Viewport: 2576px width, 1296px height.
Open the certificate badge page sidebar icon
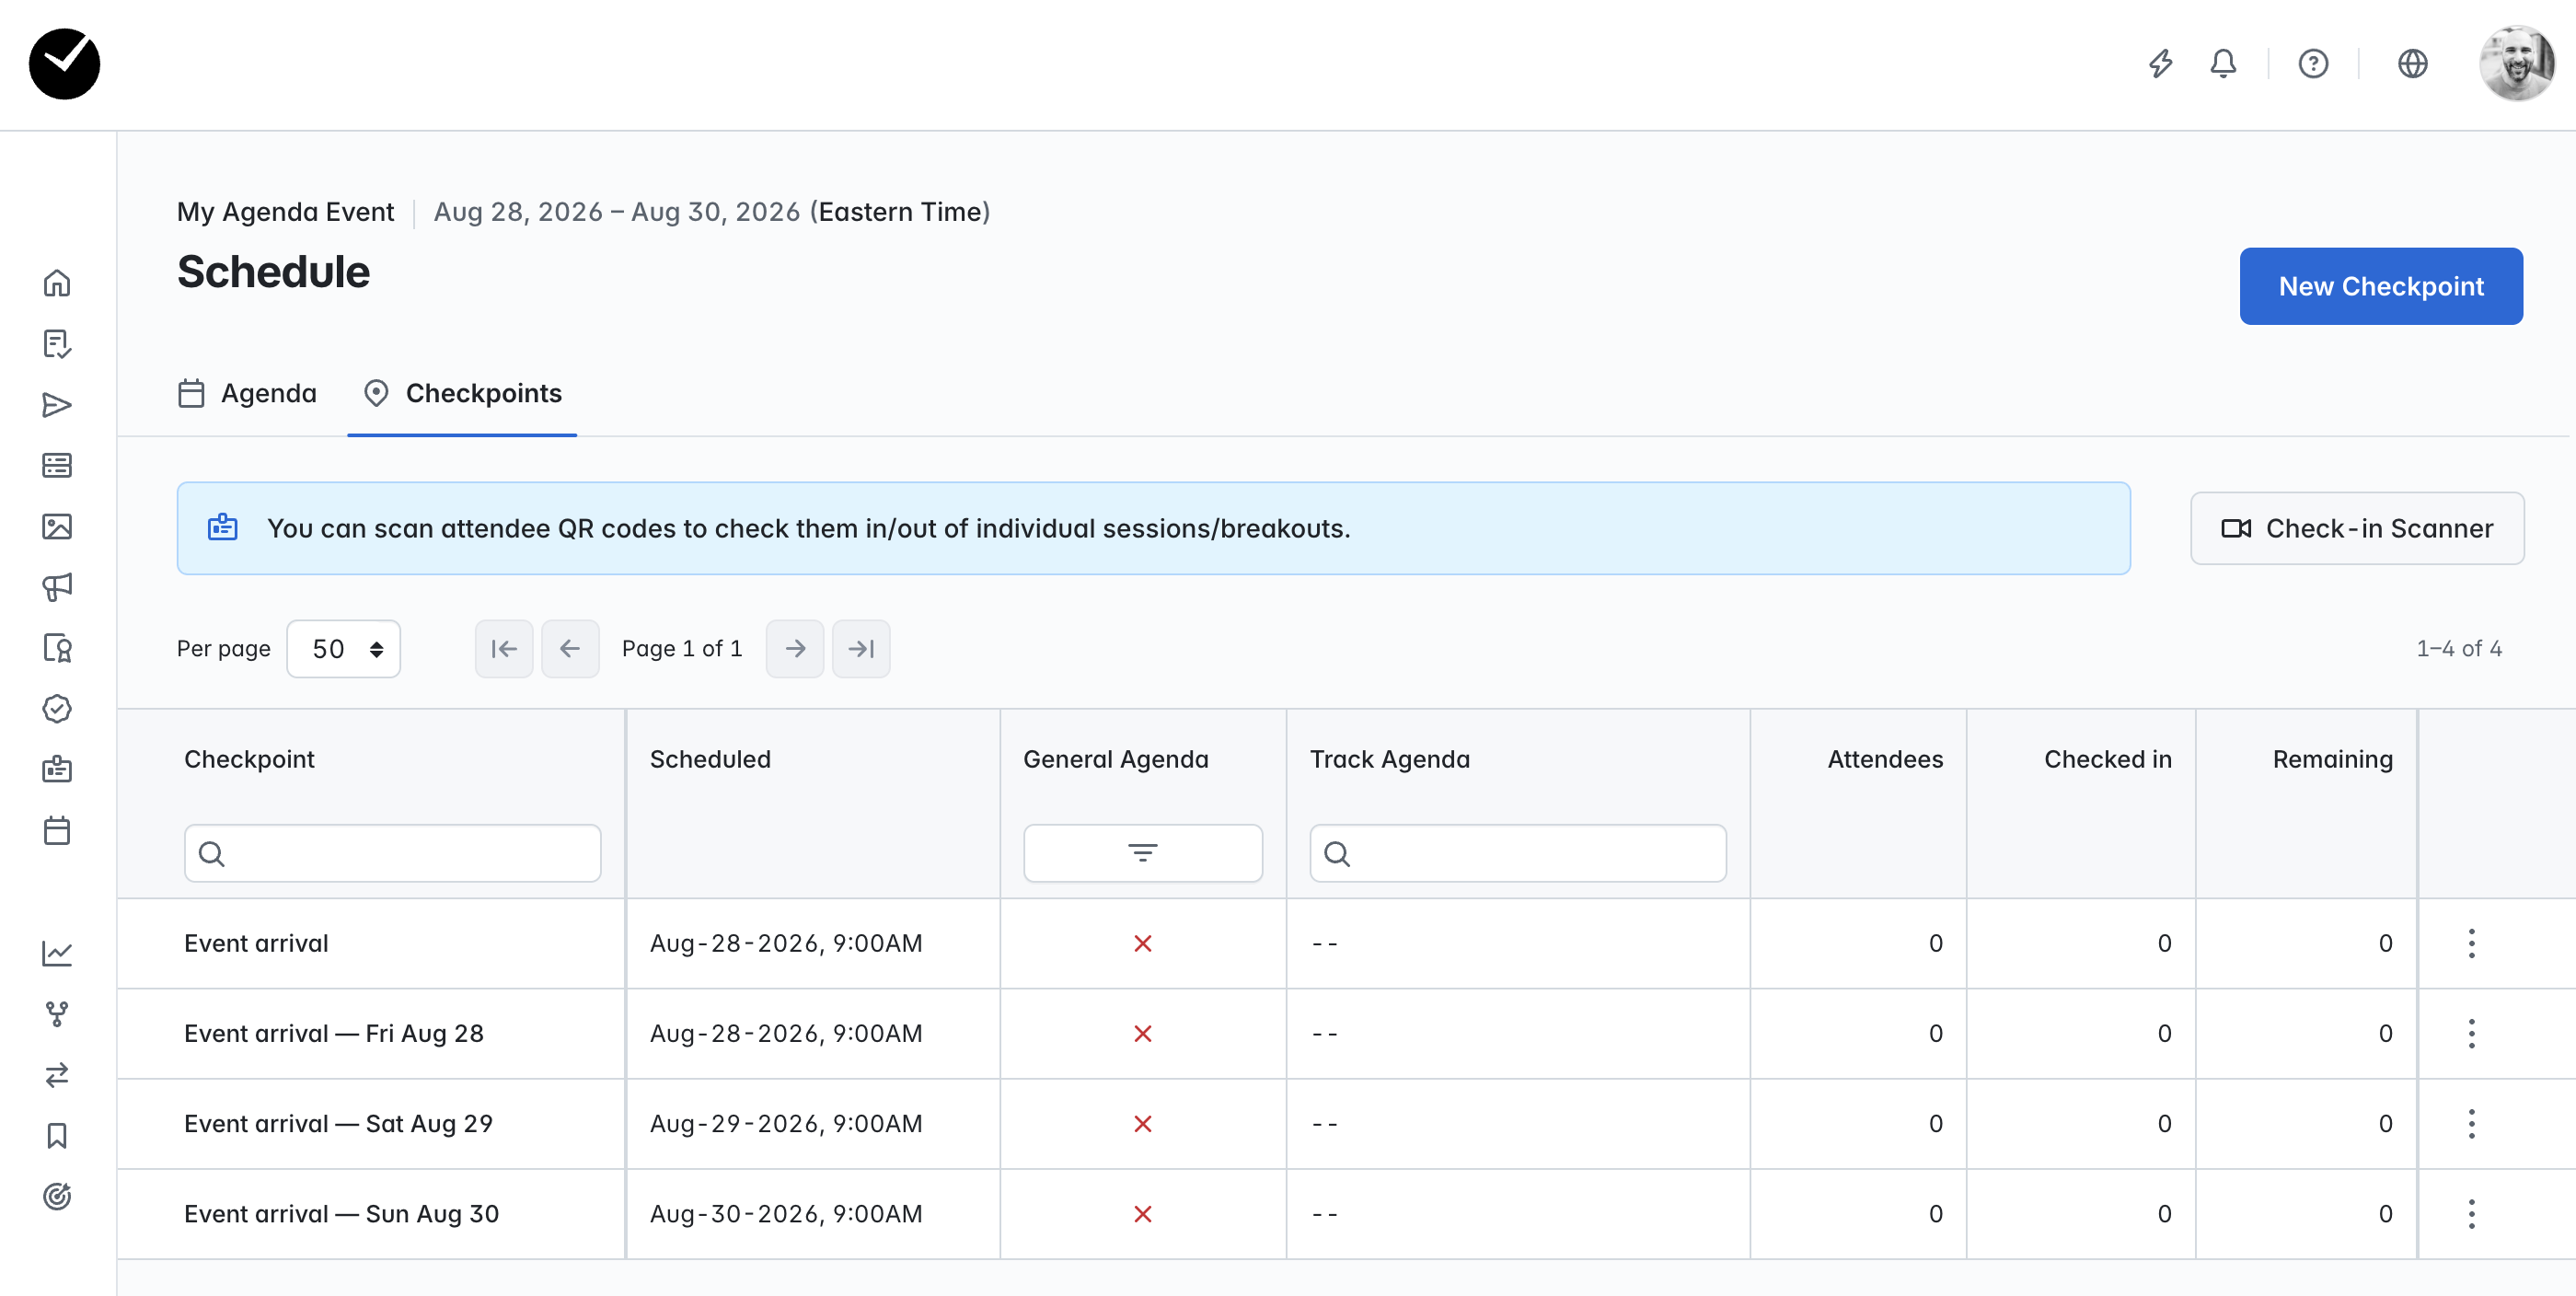[57, 648]
